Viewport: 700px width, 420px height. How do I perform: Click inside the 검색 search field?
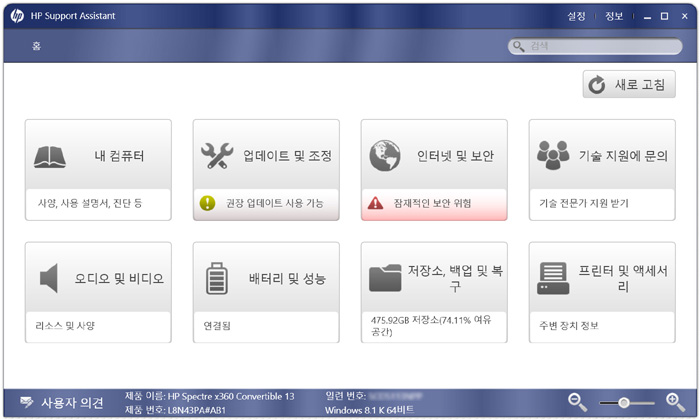click(x=600, y=46)
